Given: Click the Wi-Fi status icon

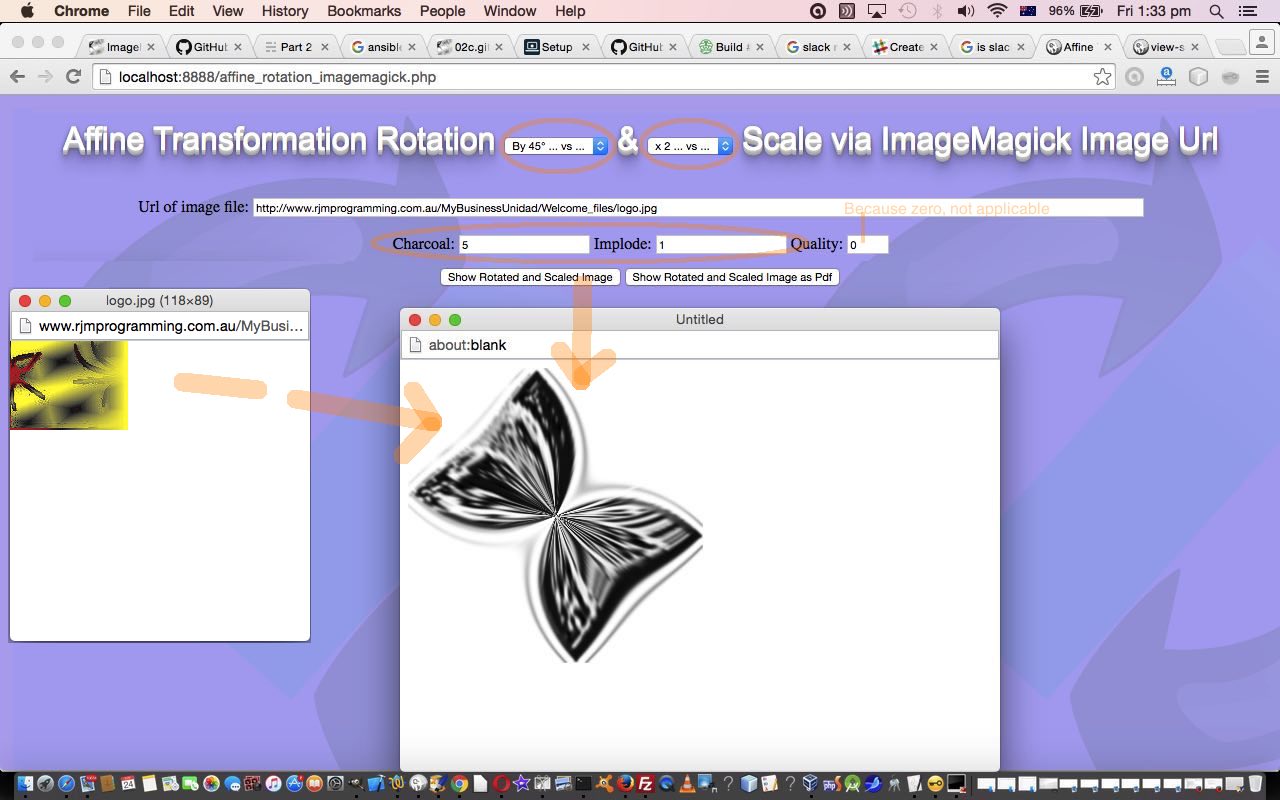Looking at the screenshot, I should pyautogui.click(x=997, y=11).
